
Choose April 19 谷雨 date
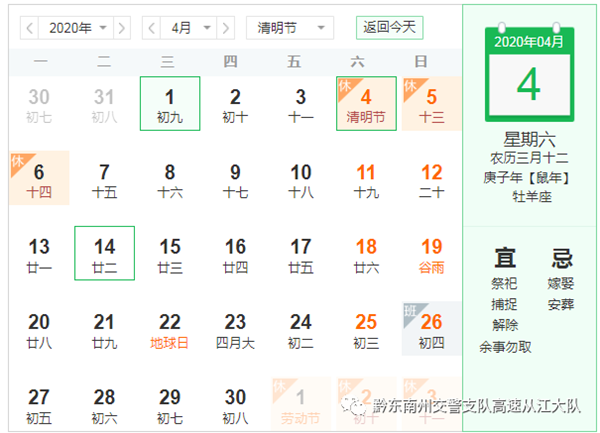click(x=431, y=254)
